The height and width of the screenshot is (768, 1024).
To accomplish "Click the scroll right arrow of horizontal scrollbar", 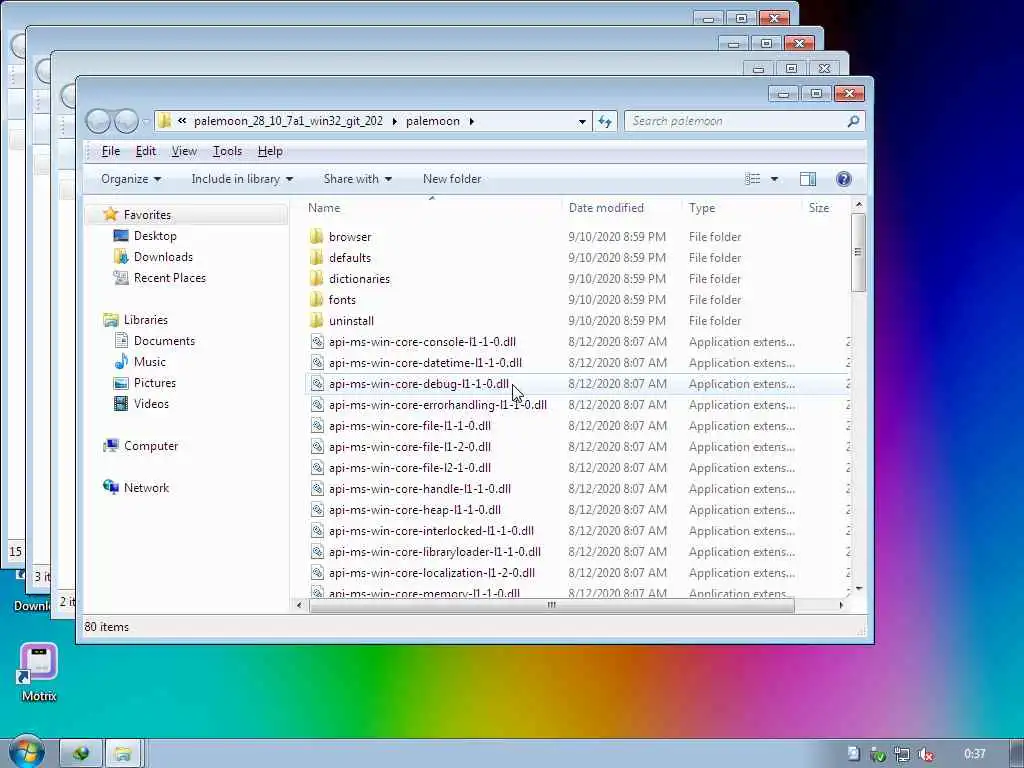I will tap(841, 605).
